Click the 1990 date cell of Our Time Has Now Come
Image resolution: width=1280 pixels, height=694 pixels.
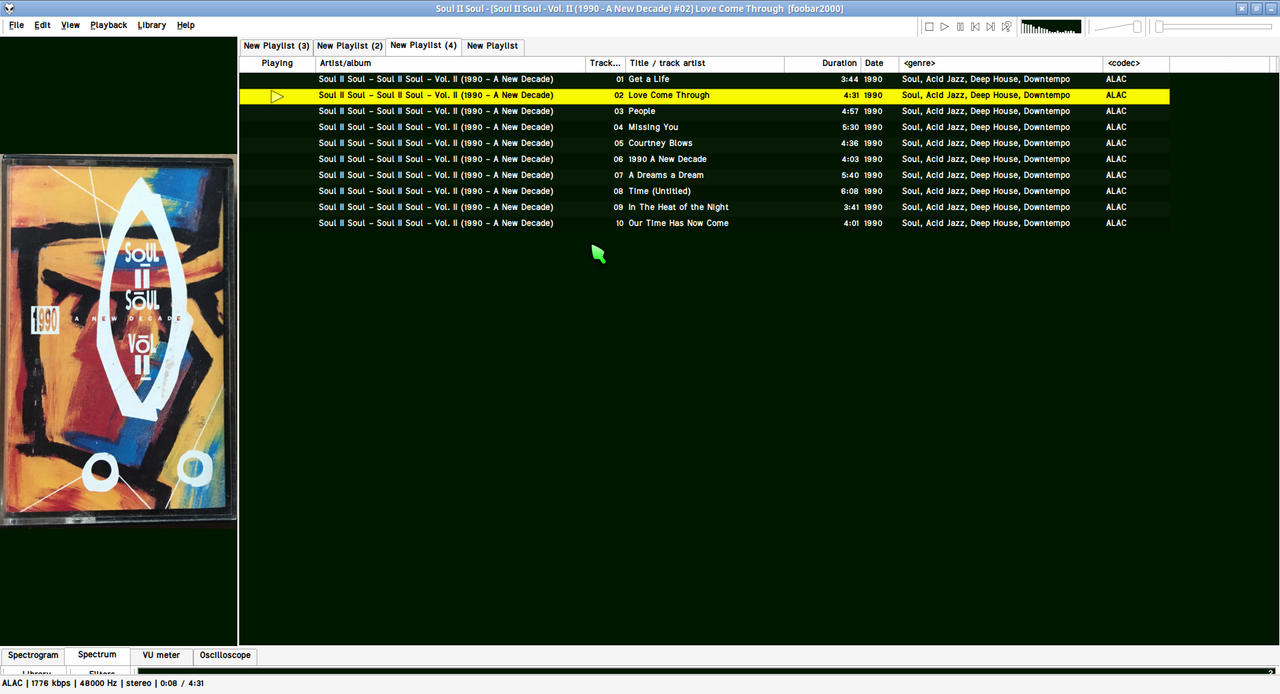[x=873, y=224]
